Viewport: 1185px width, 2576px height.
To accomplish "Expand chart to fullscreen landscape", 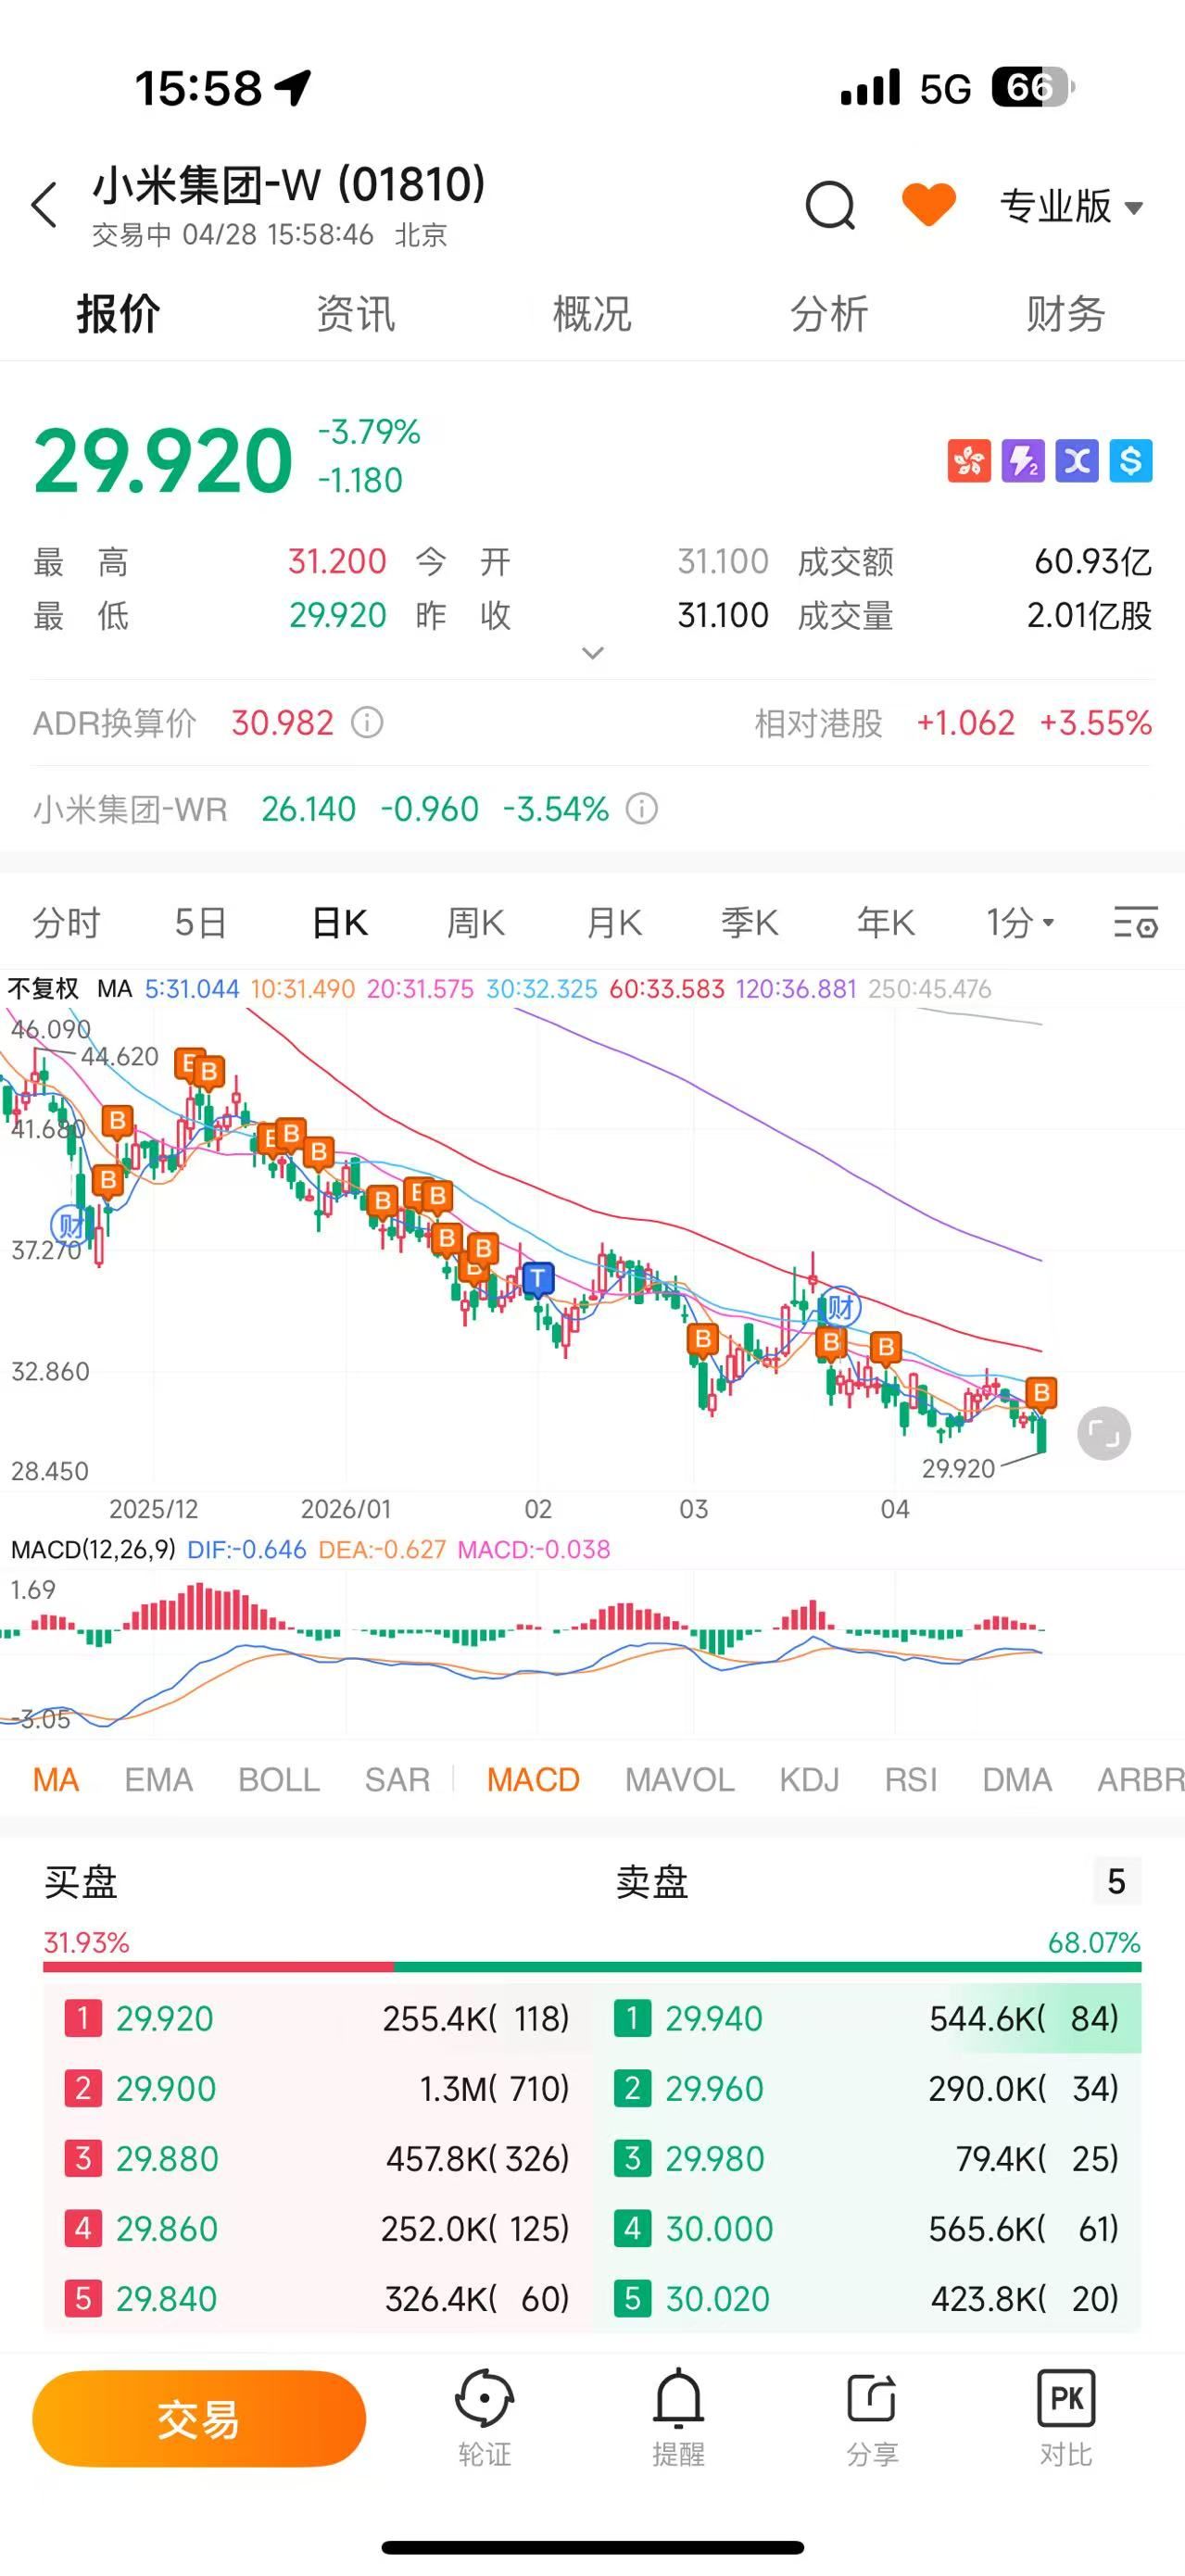I will click(1103, 1434).
